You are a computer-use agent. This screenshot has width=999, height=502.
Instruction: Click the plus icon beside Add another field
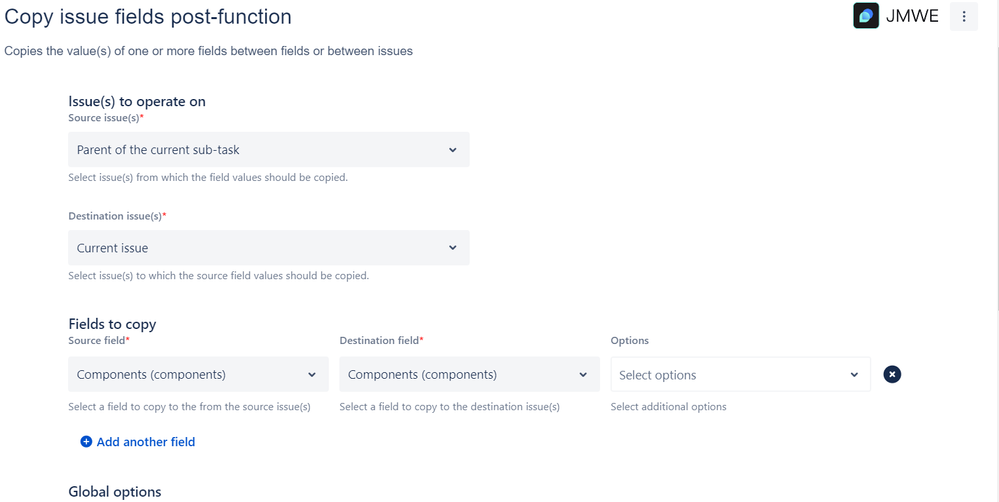point(86,441)
